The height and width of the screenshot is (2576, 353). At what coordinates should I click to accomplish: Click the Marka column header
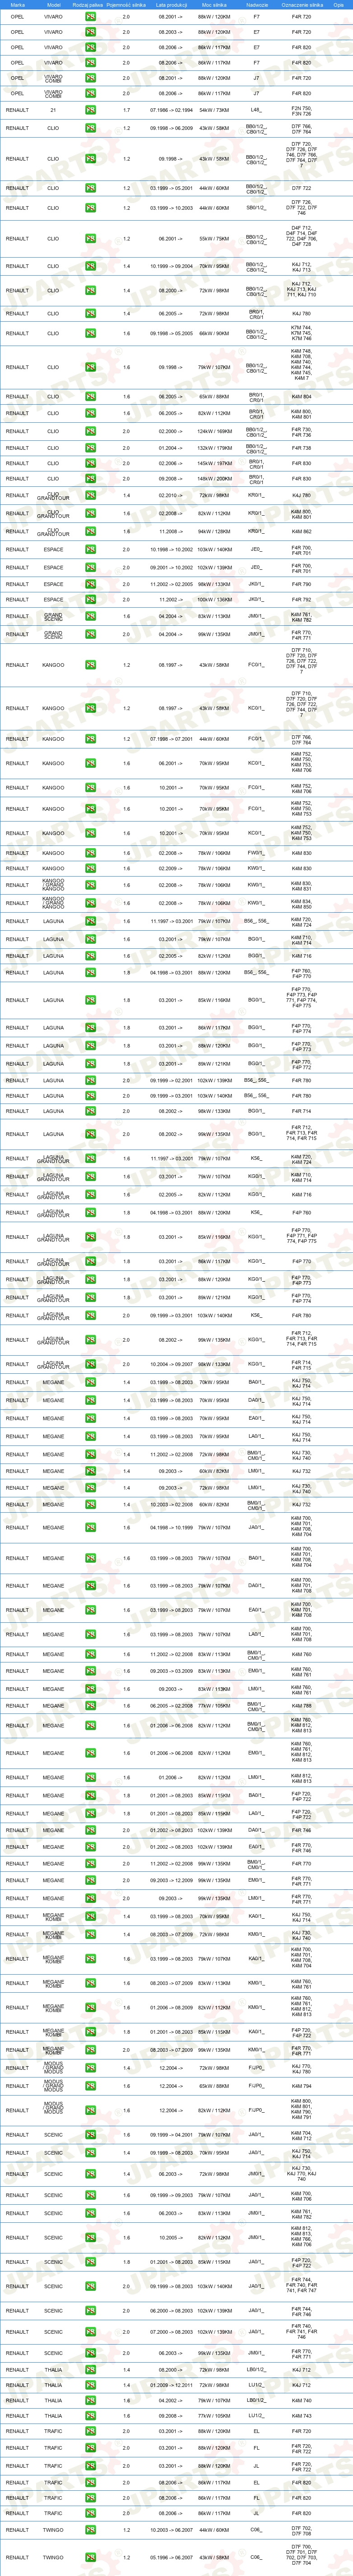(x=17, y=4)
